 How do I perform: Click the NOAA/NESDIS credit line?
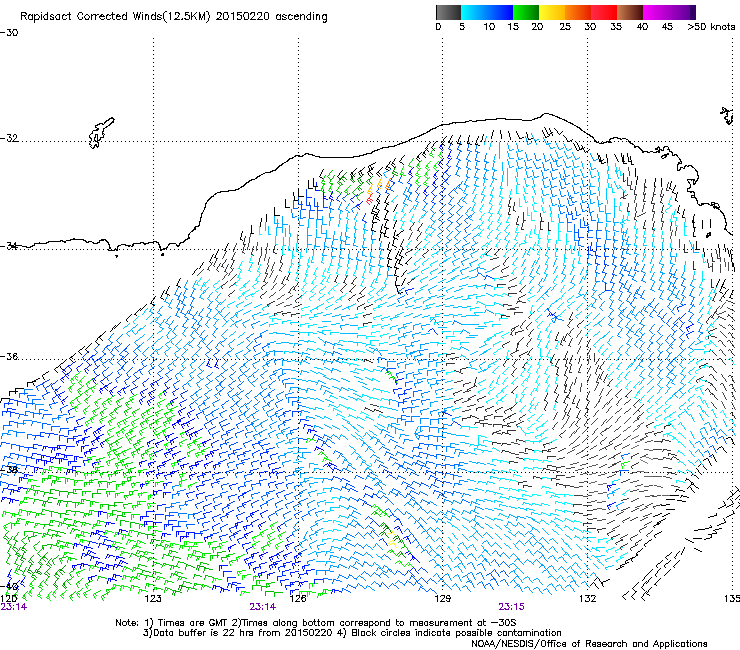[589, 644]
